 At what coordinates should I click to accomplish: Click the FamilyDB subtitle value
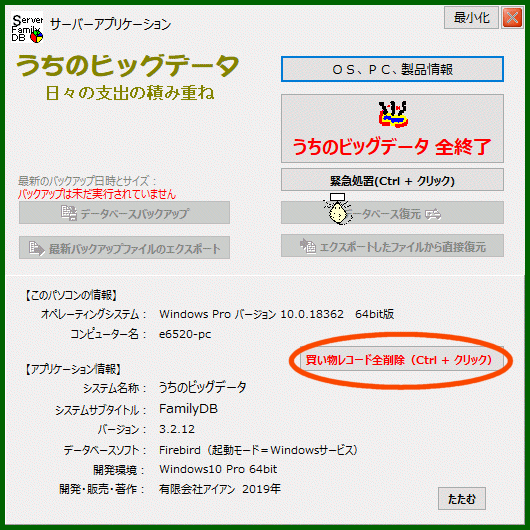tap(188, 409)
